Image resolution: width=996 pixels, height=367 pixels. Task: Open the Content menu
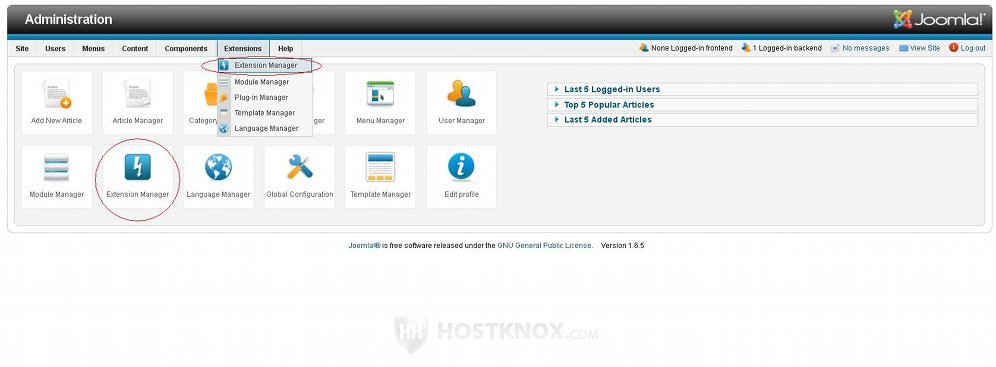[x=135, y=48]
